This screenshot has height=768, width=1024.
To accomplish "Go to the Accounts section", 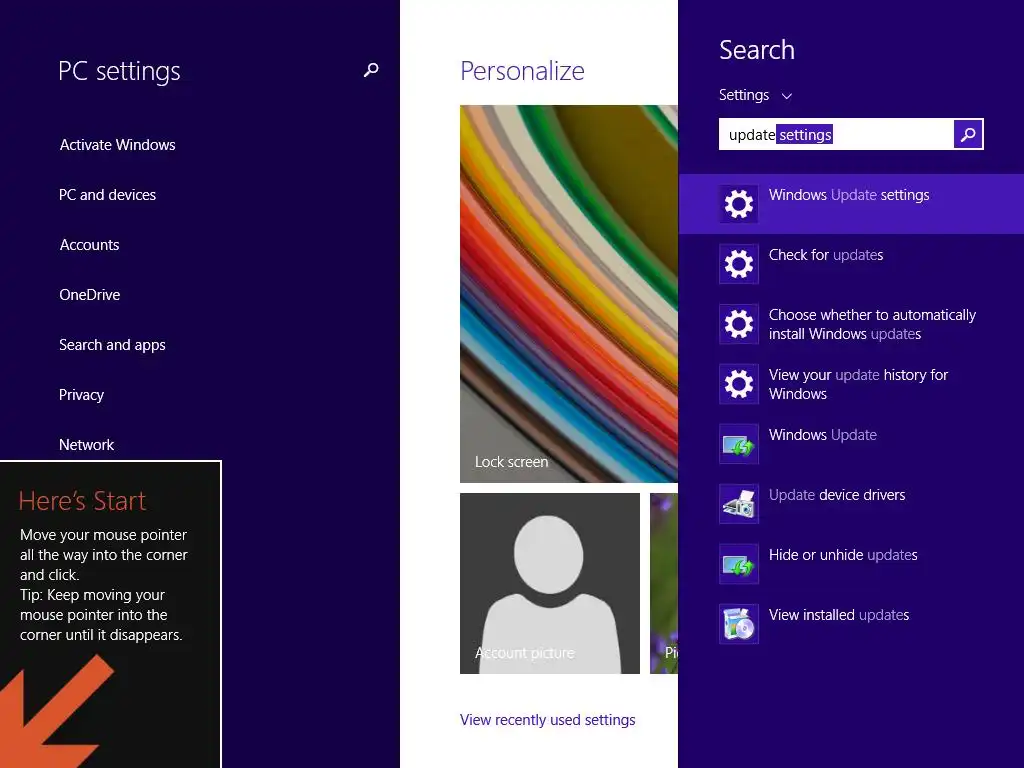I will [89, 244].
